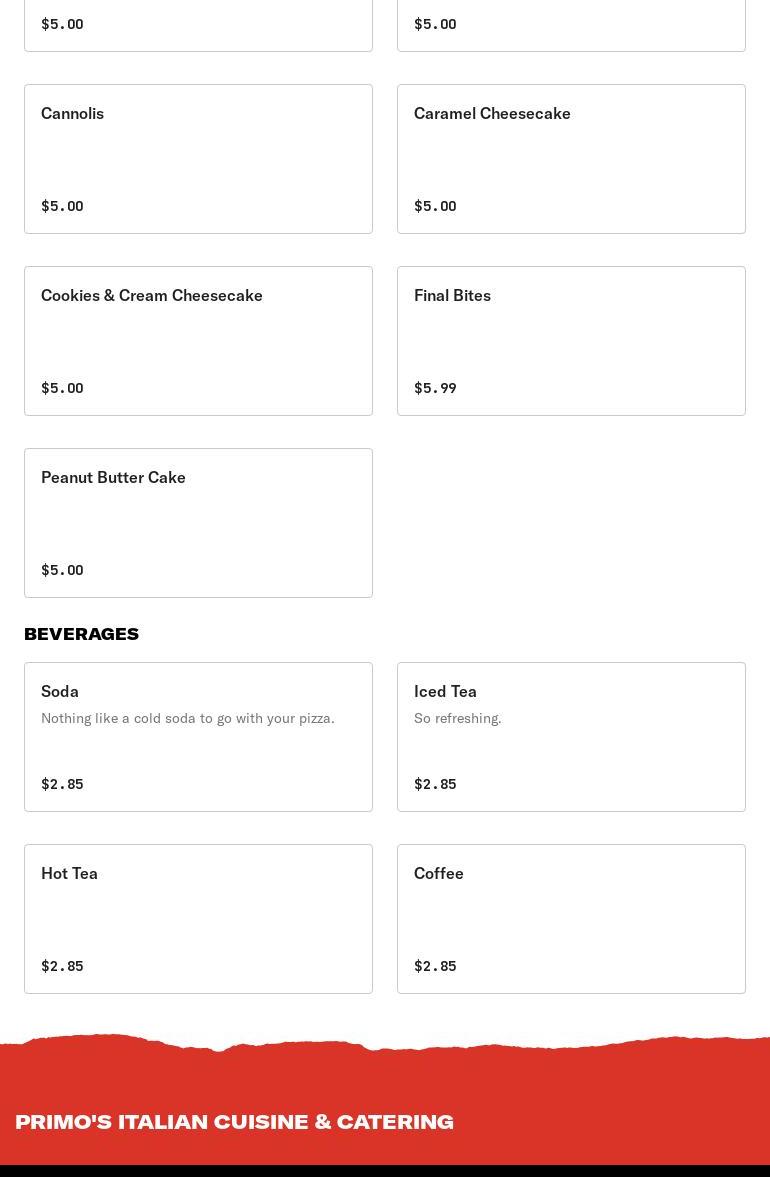770x1177 pixels.
Task: Click Primo's Italian Cuisine & Catering footer title
Action: click(x=234, y=1121)
